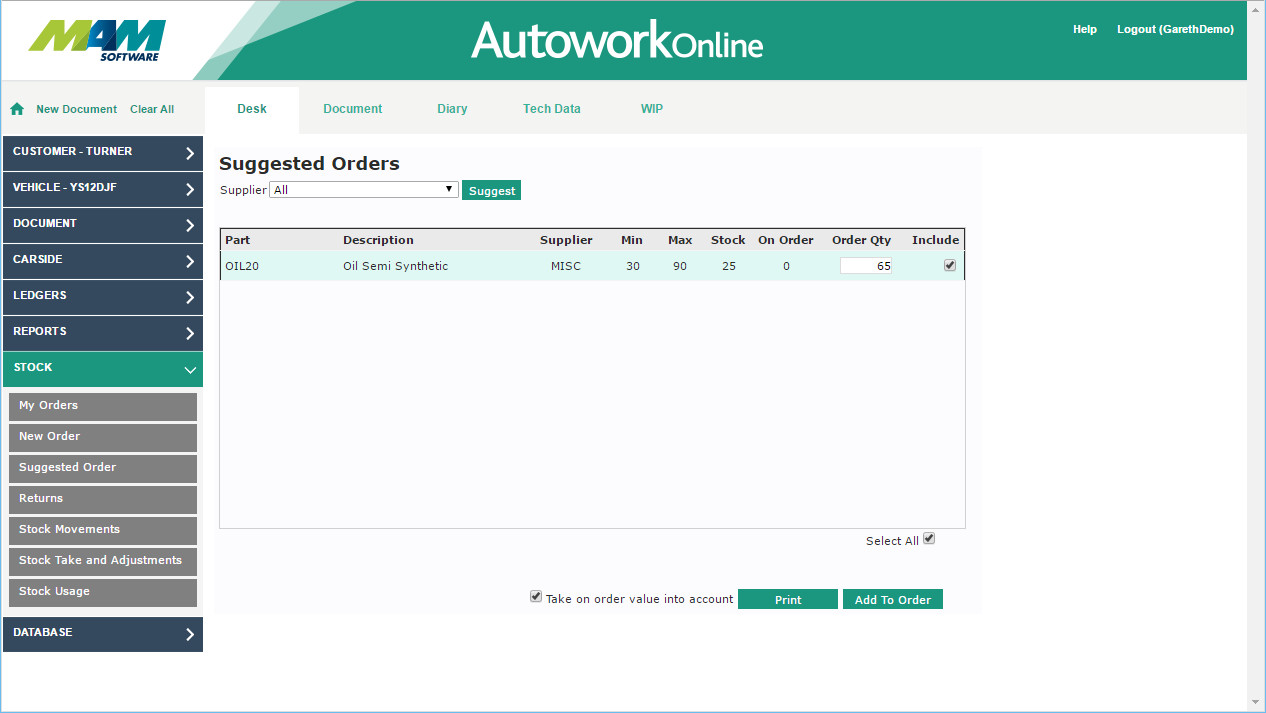Disable Take on order value into account
The image size is (1266, 713).
click(x=536, y=596)
